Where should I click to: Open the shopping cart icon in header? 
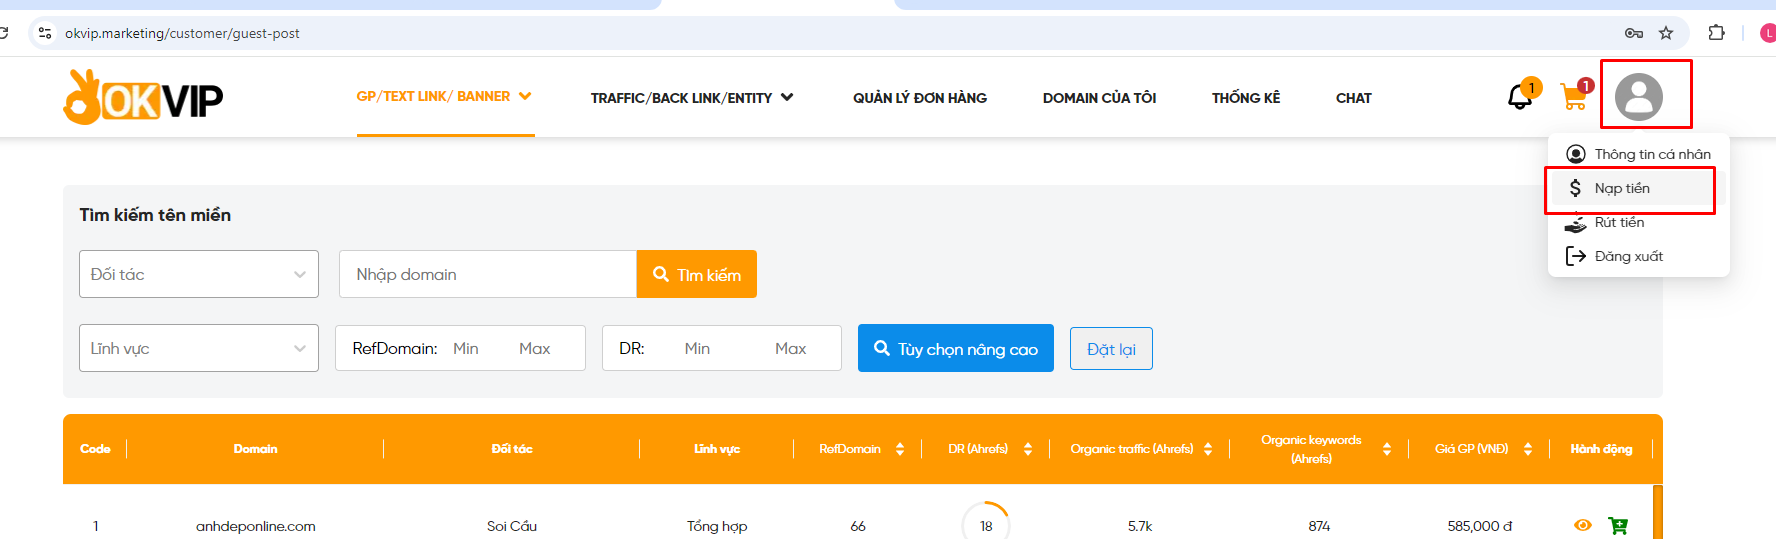[x=1574, y=97]
